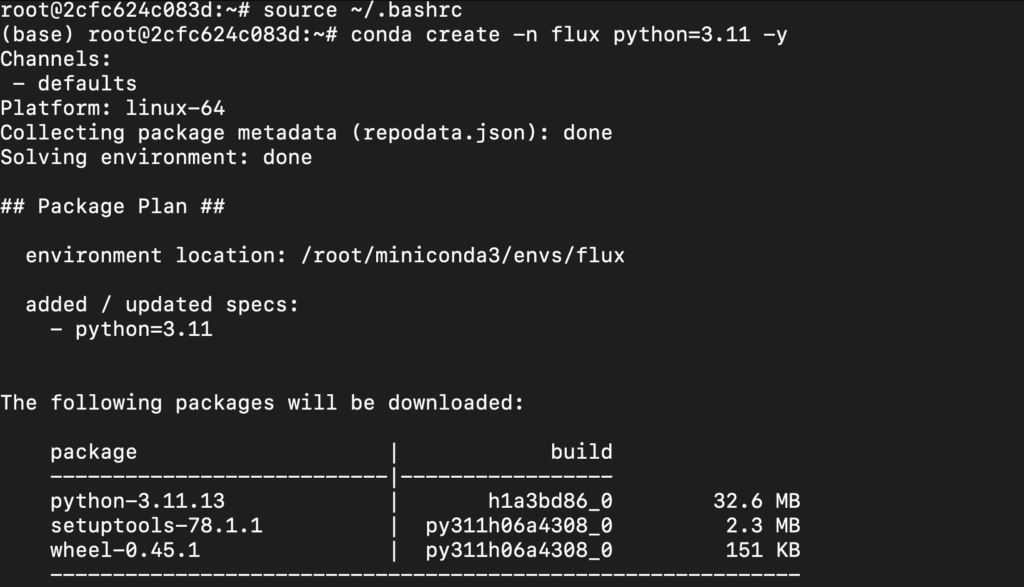Viewport: 1024px width, 587px height.
Task: Click the wheel-0.45.1 package name
Action: [125, 550]
